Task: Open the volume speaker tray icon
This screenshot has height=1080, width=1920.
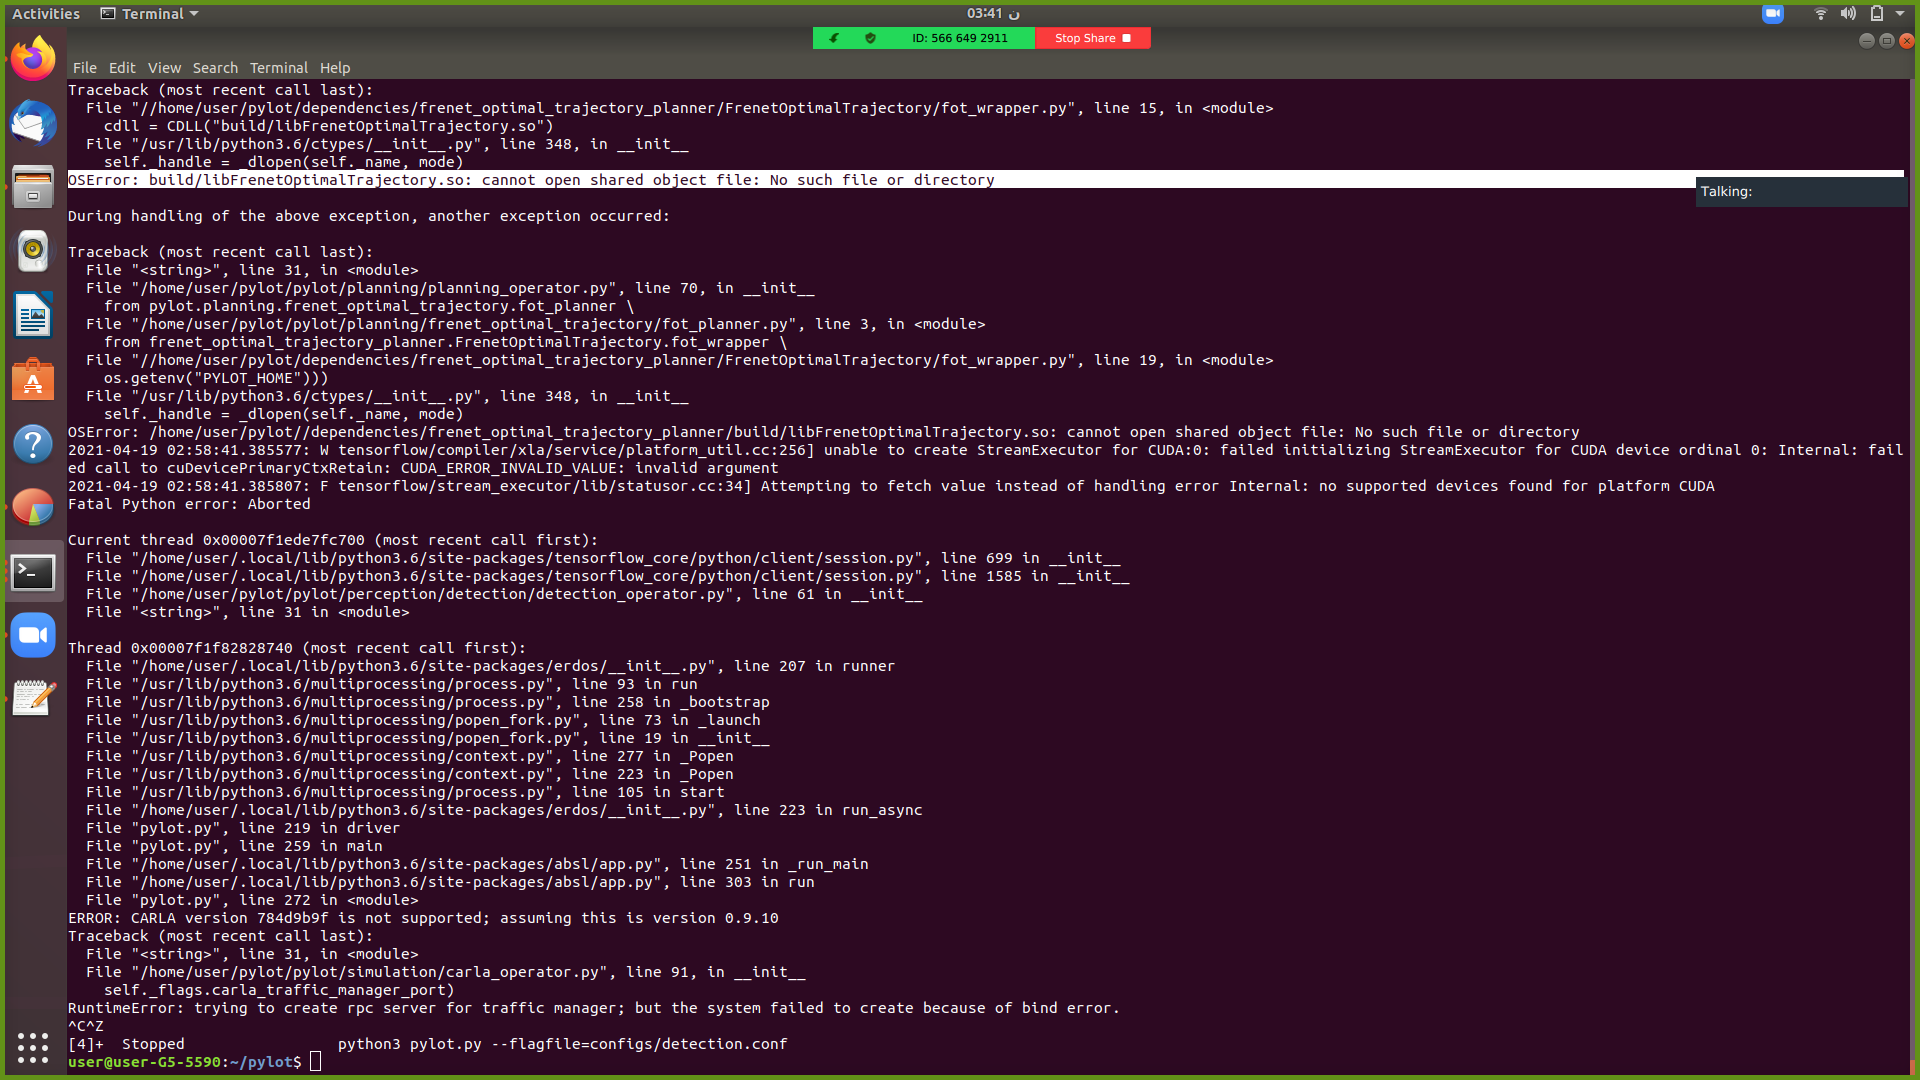Action: (1848, 14)
